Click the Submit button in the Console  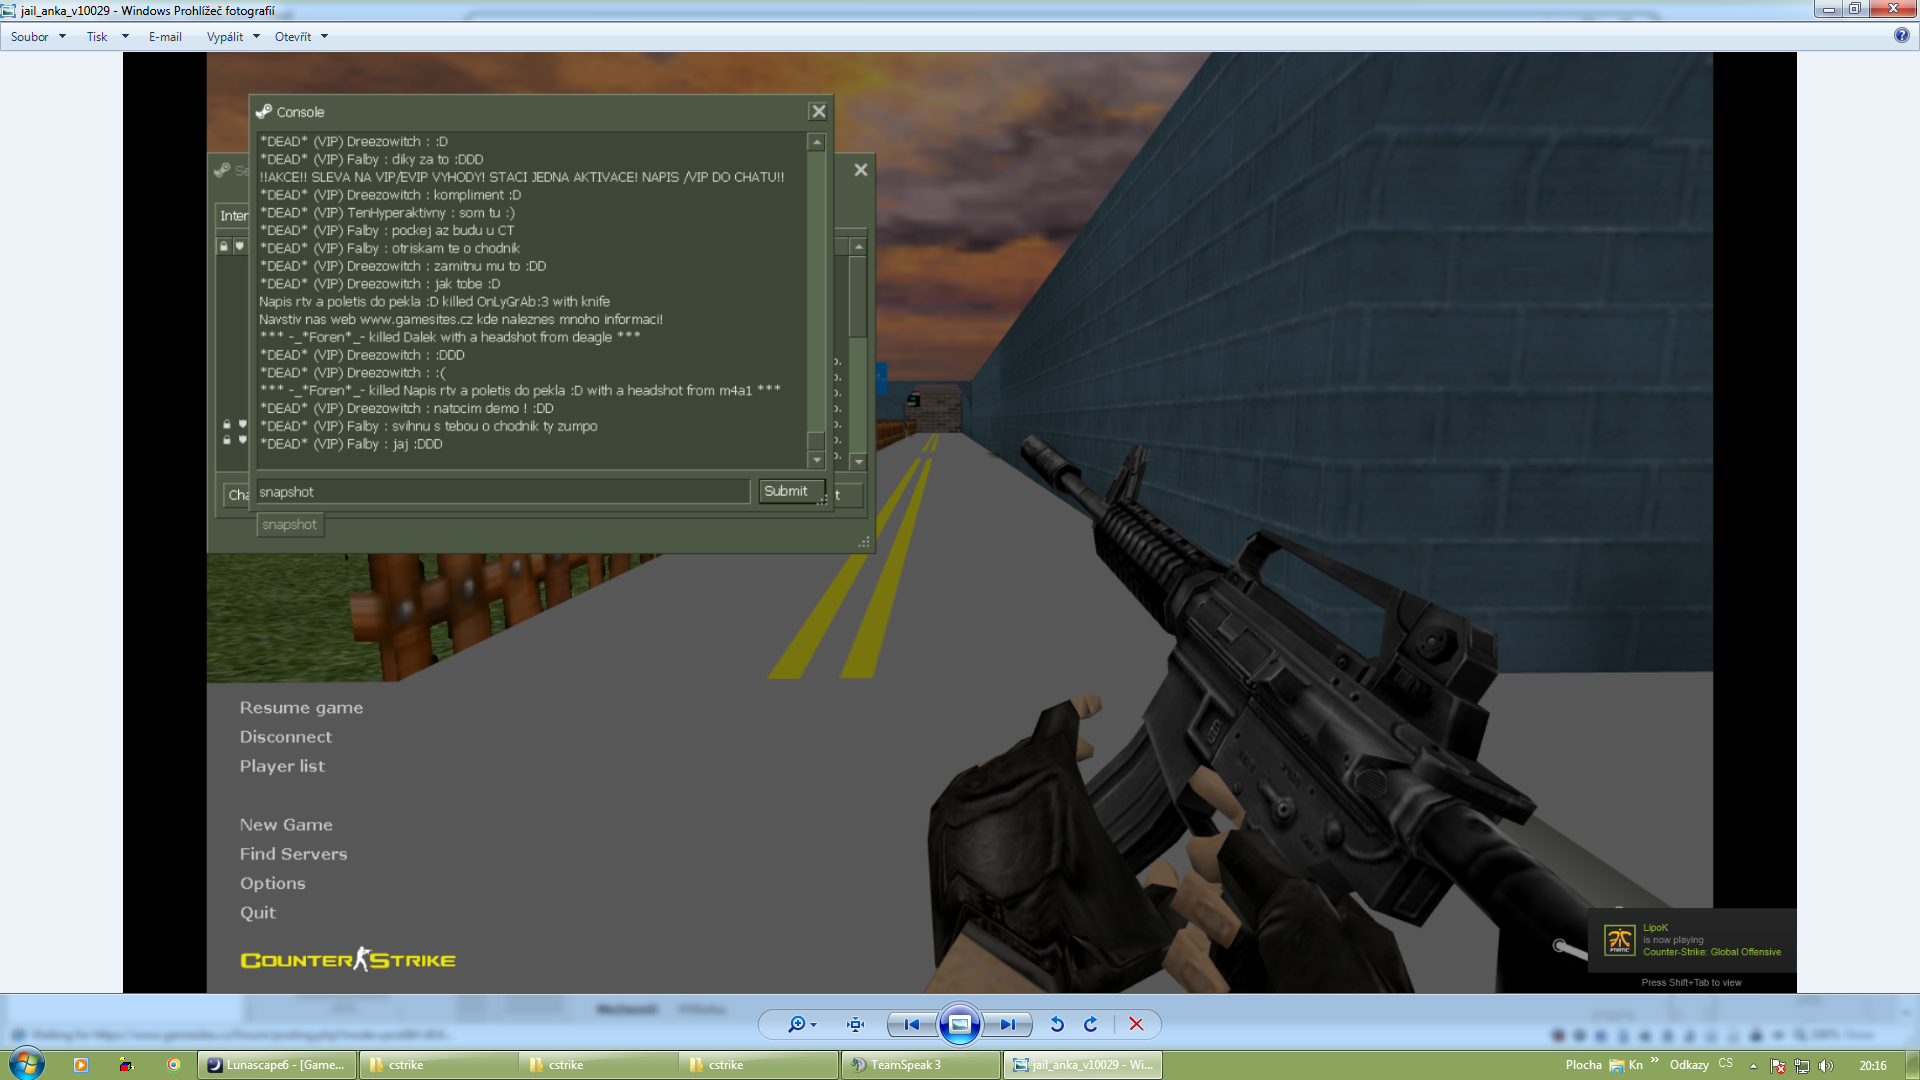pos(790,491)
